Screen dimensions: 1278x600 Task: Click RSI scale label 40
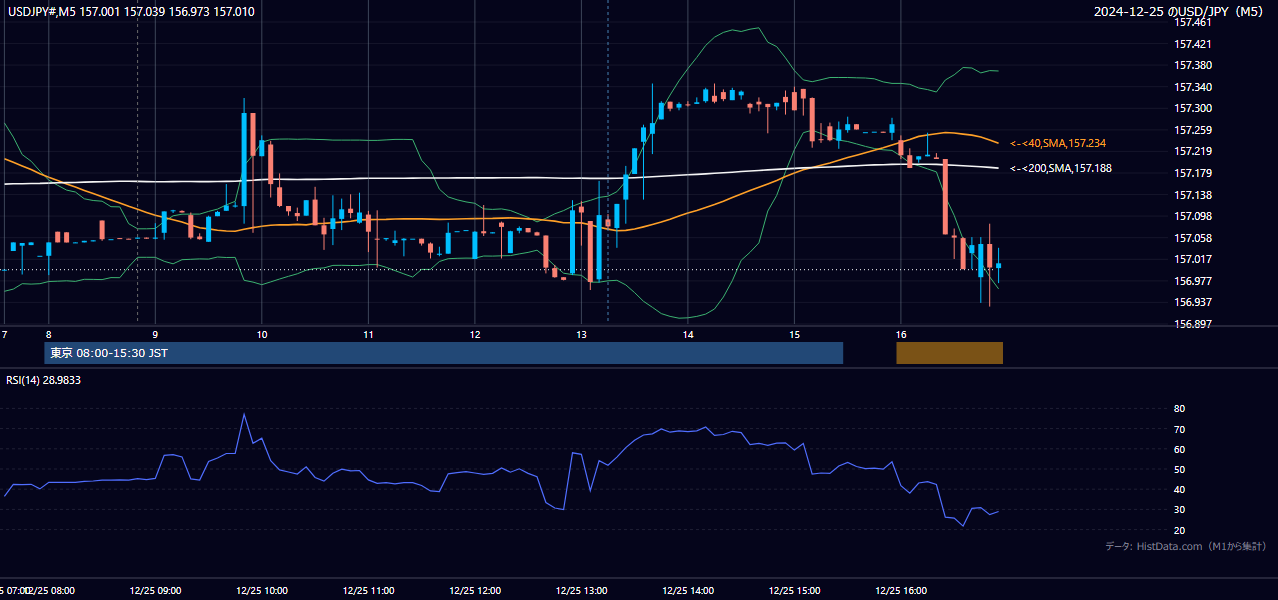[x=1180, y=490]
